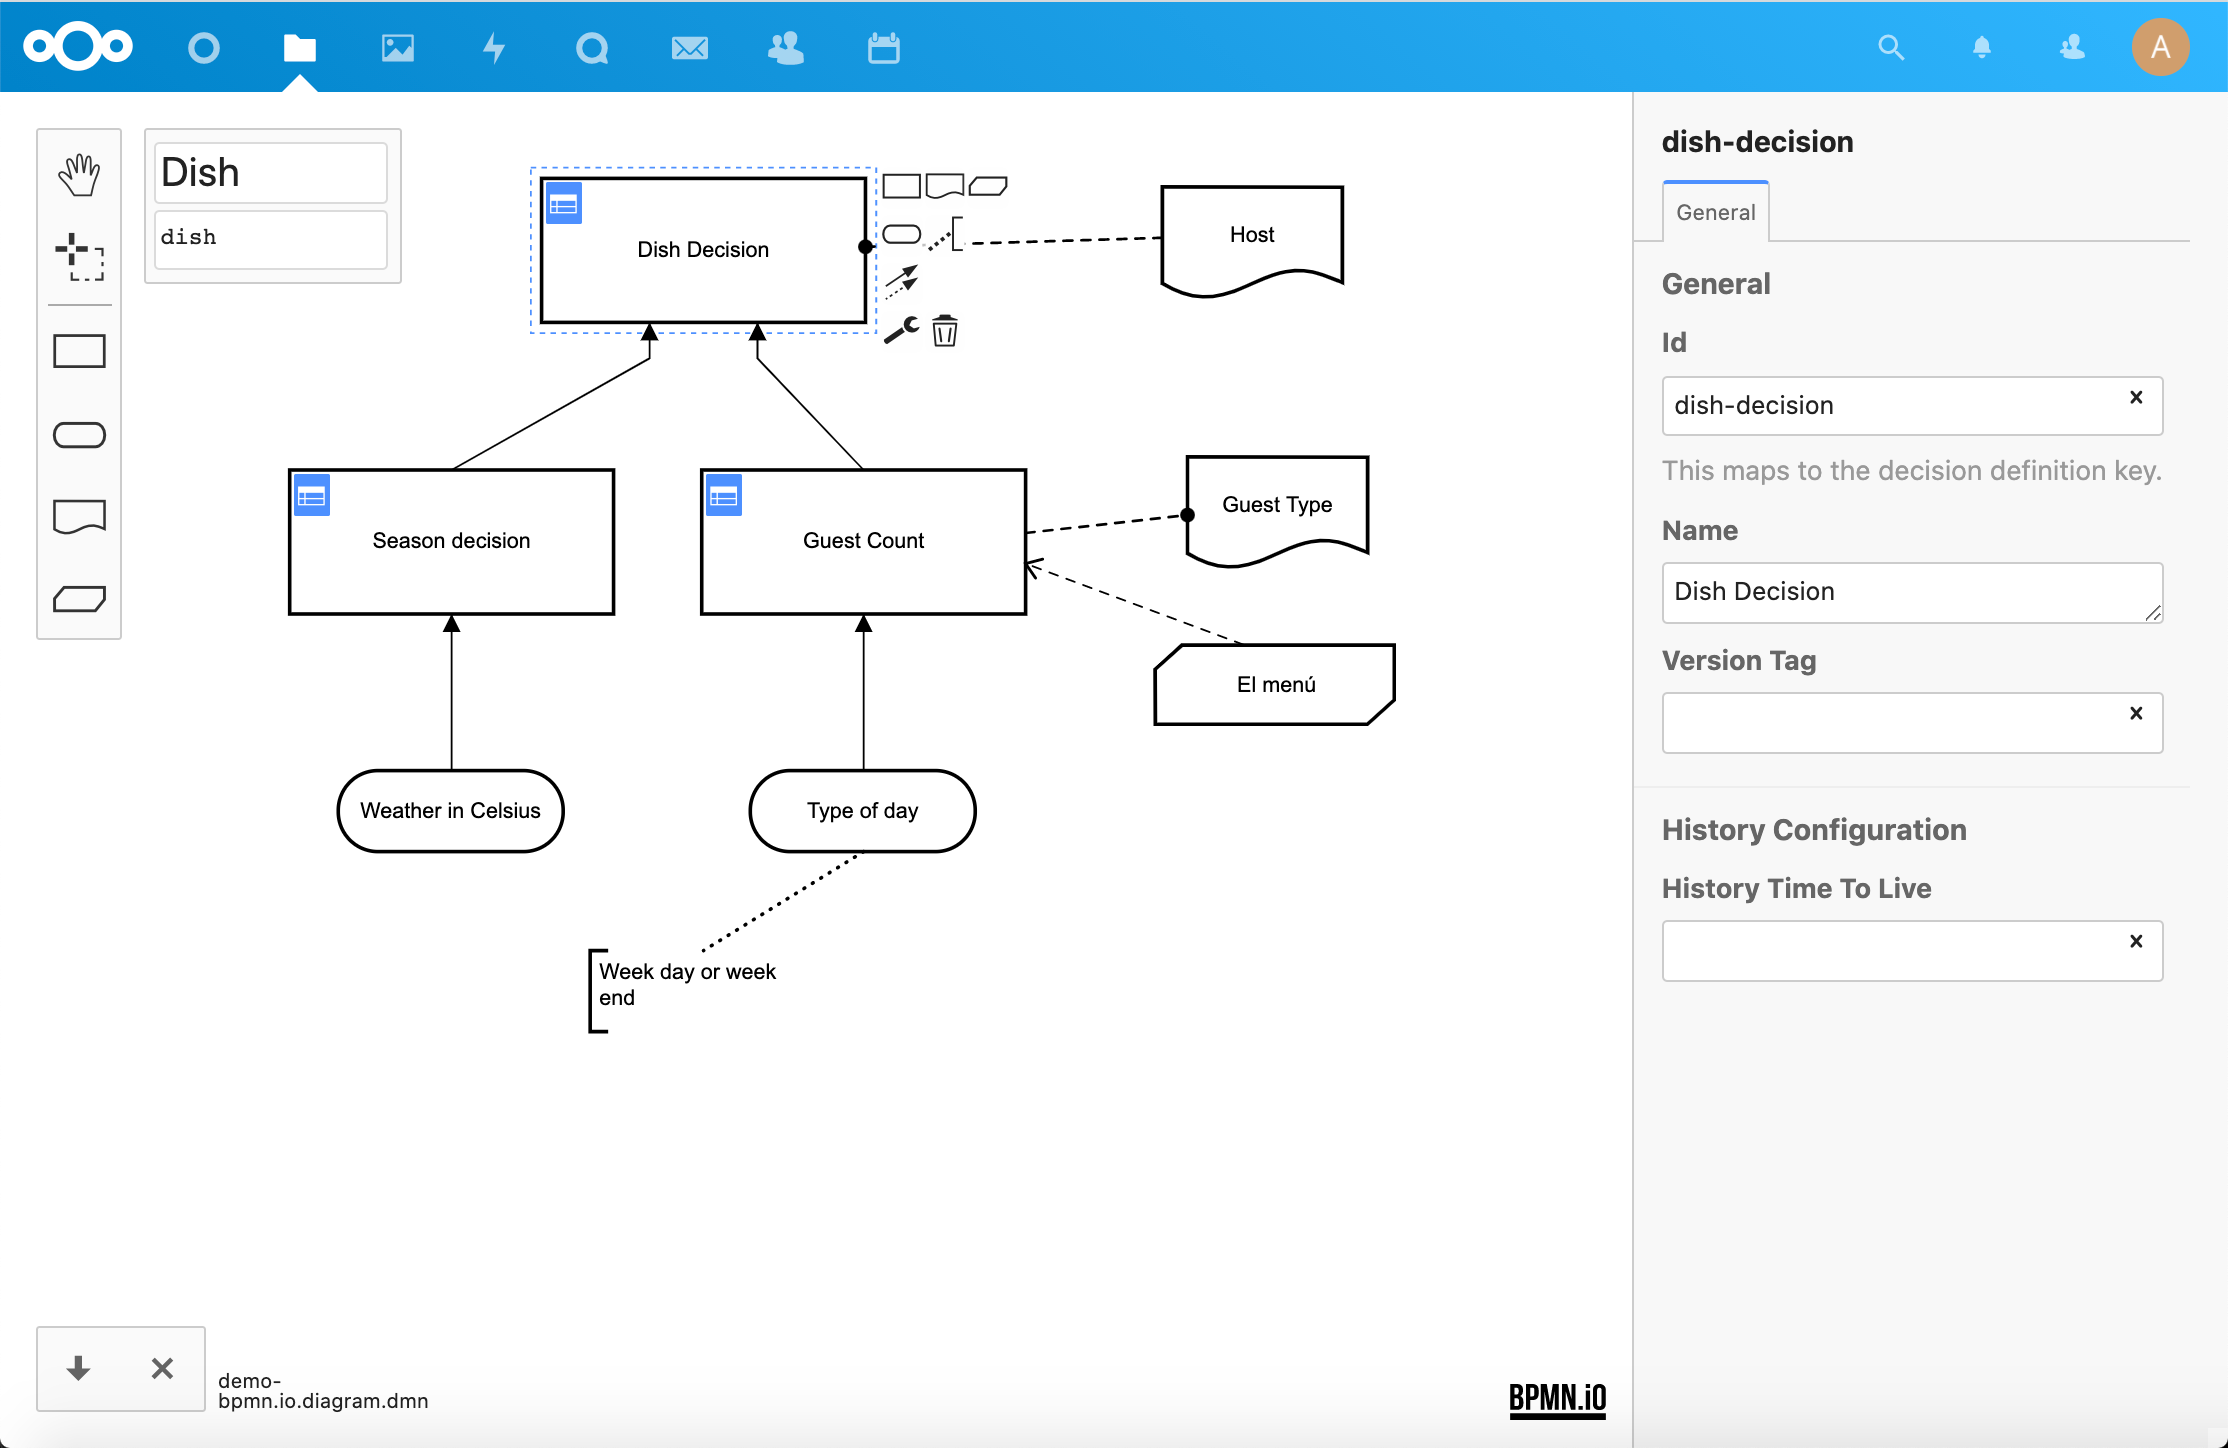Select the General tab in properties panel

tap(1715, 211)
